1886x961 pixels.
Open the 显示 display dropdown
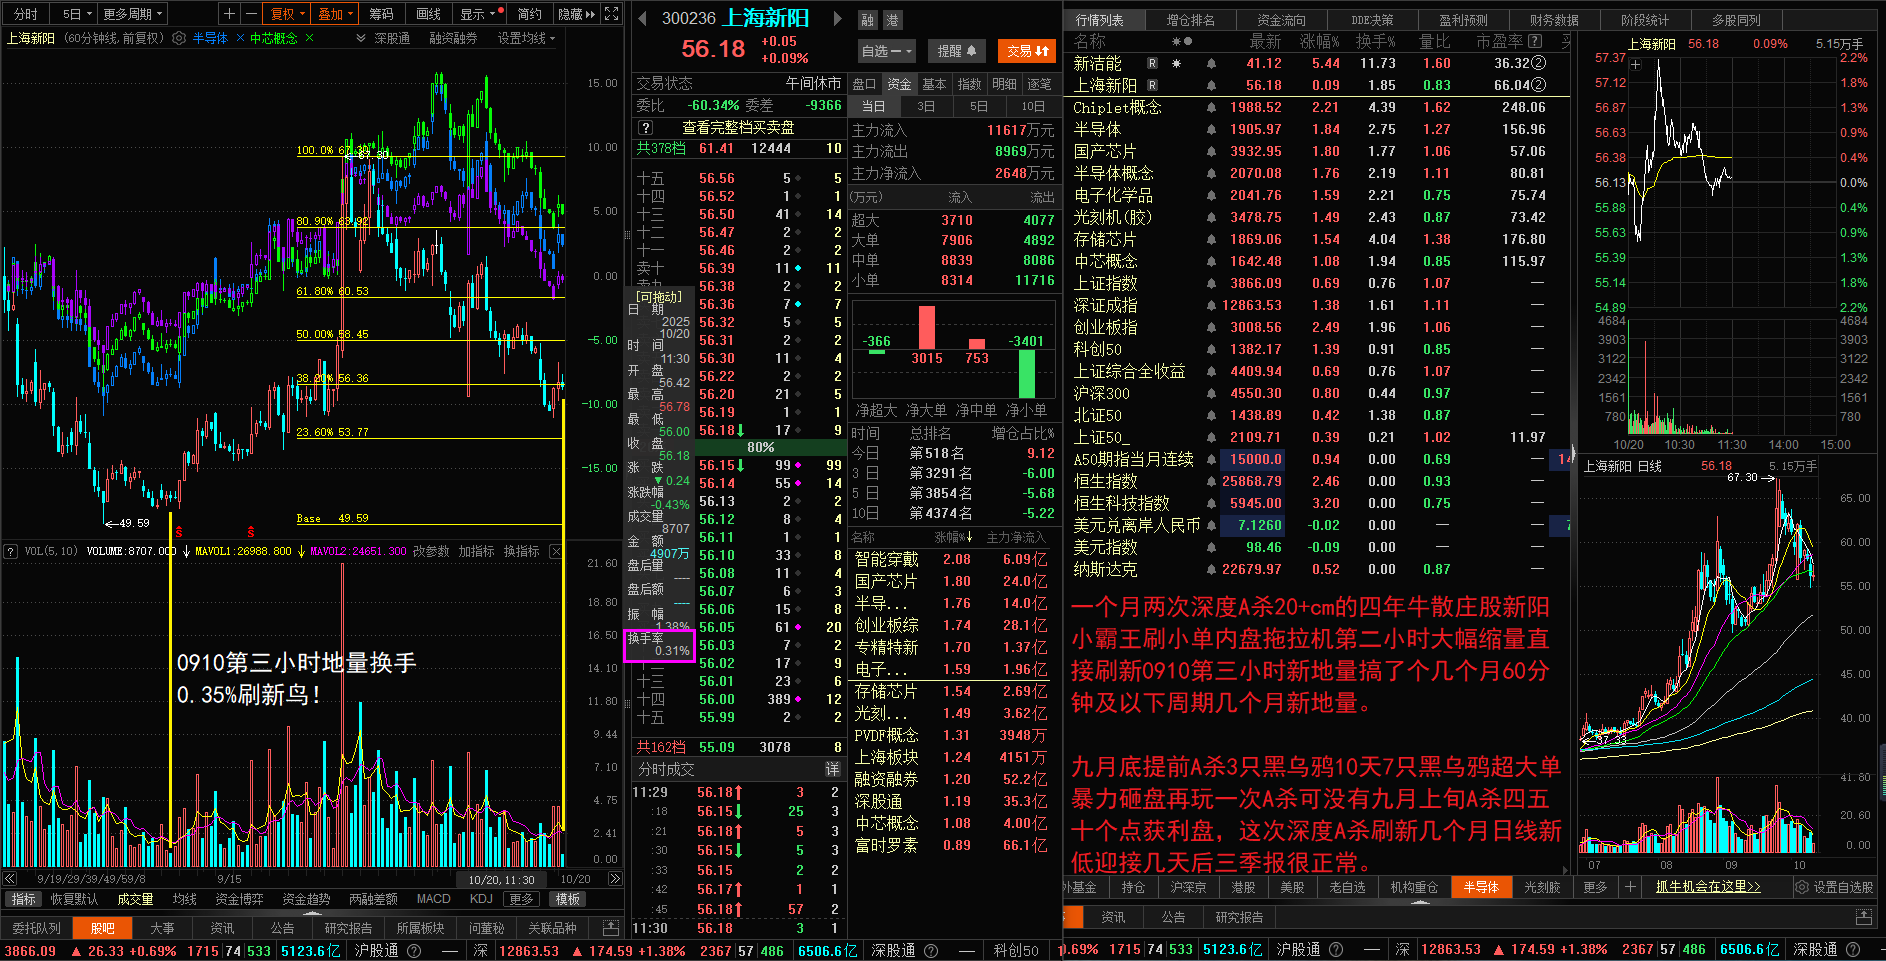pyautogui.click(x=477, y=14)
